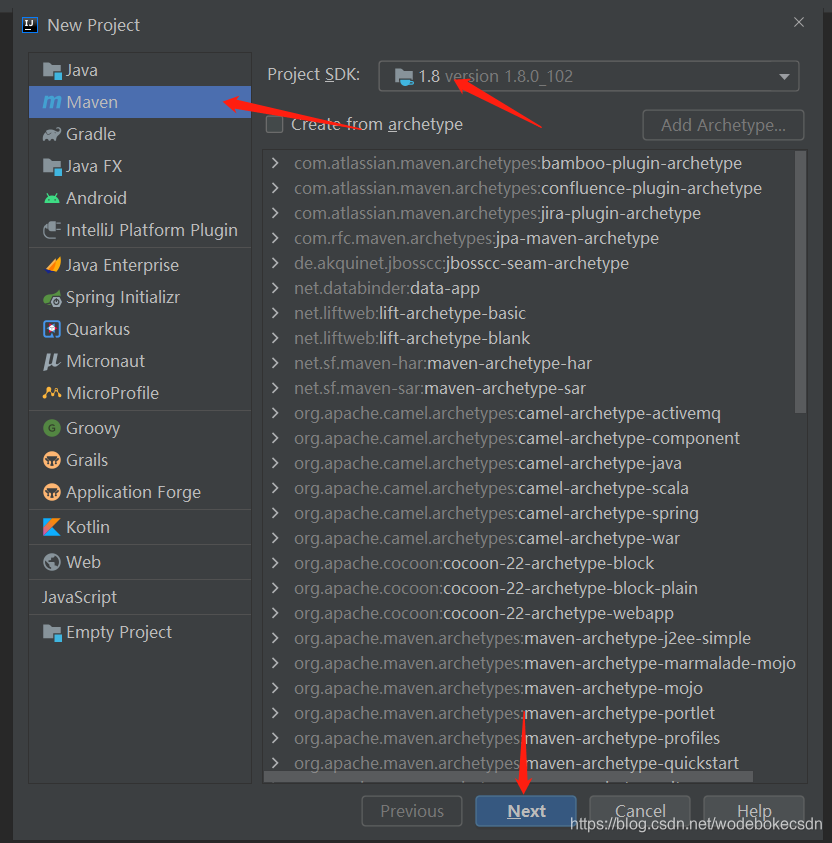This screenshot has height=843, width=832.
Task: Click the Maven 'm' icon
Action: tap(52, 102)
